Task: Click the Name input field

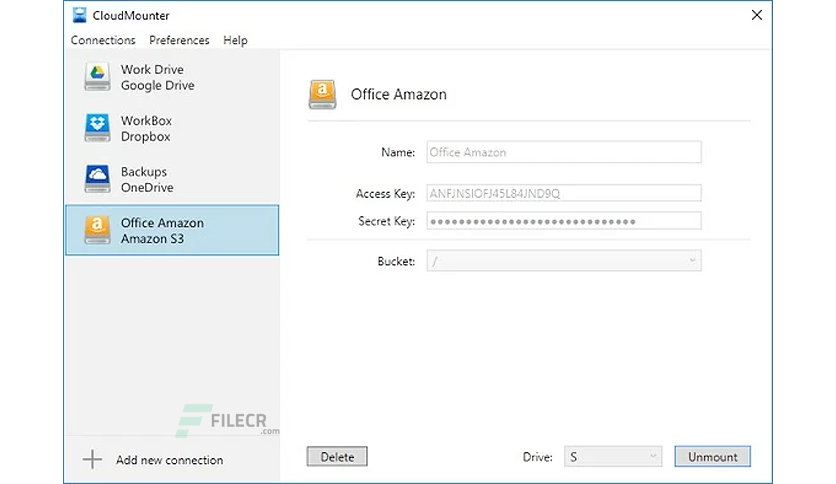Action: (564, 152)
